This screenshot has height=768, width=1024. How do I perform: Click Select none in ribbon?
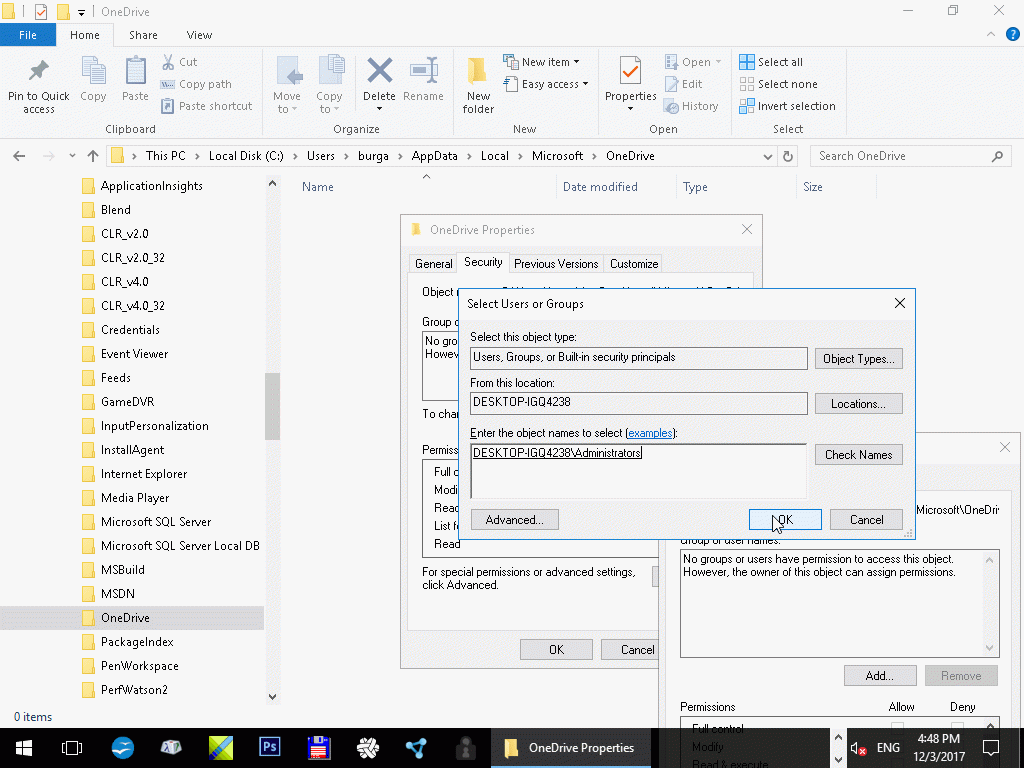(x=778, y=84)
